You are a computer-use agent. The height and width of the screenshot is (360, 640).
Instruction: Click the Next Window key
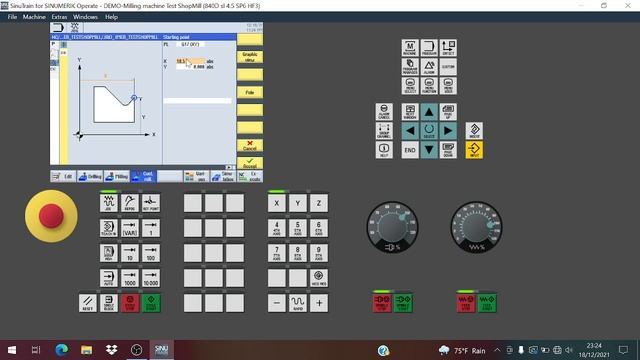[410, 111]
